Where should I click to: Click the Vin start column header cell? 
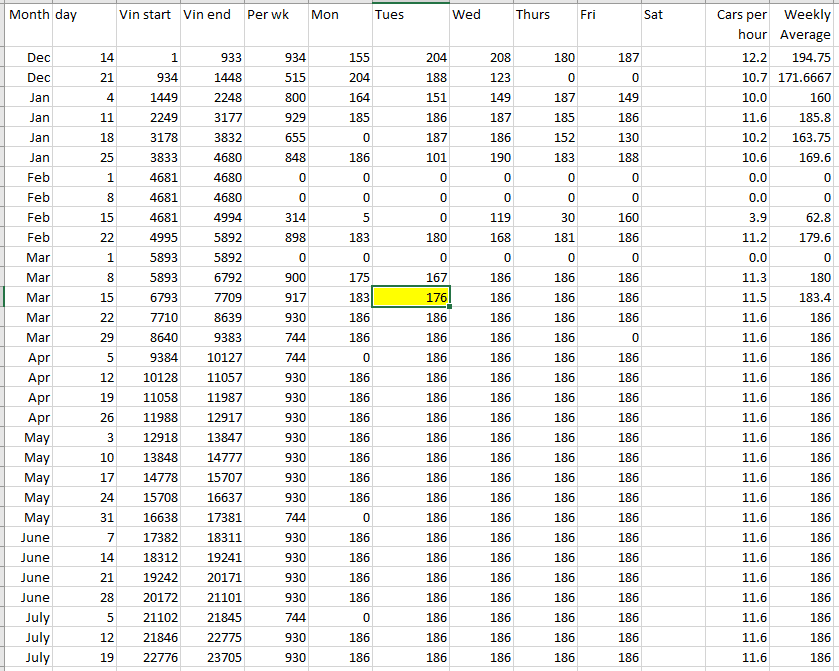coord(147,16)
